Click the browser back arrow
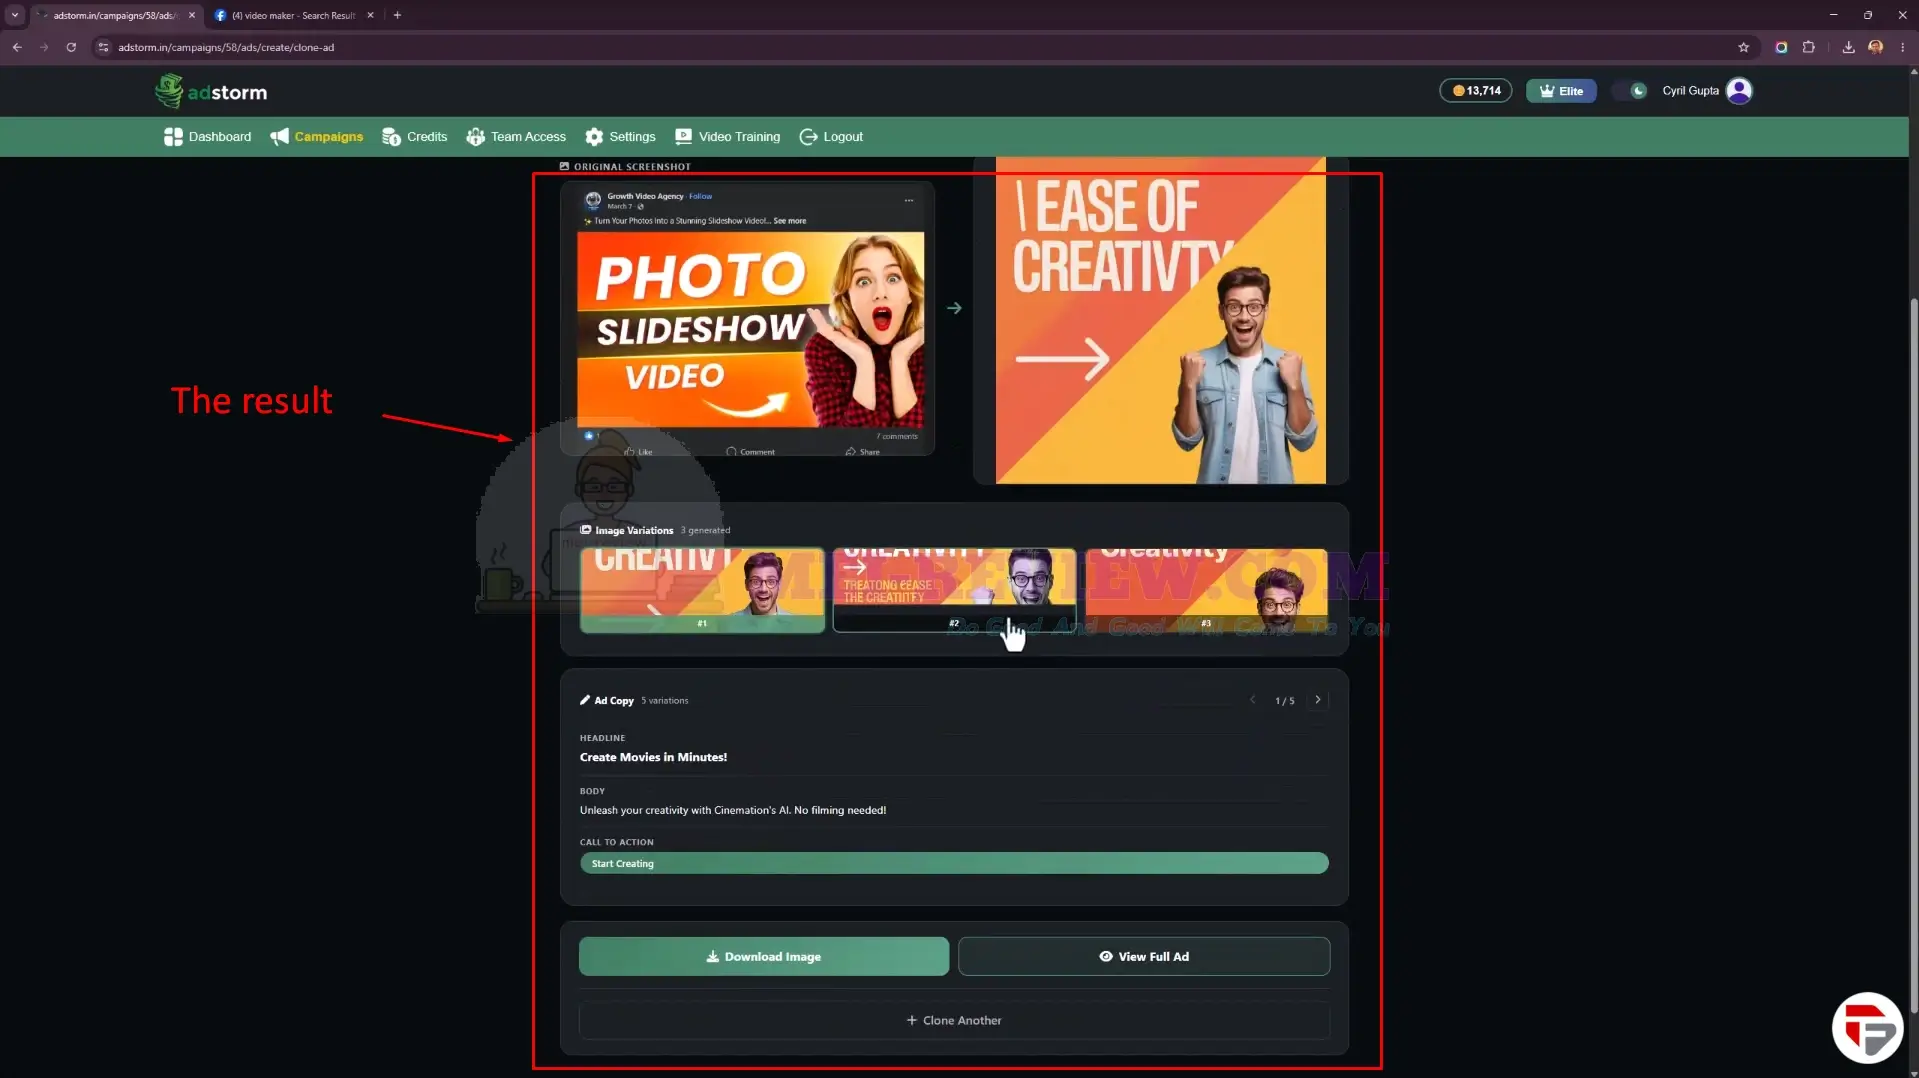 point(17,47)
